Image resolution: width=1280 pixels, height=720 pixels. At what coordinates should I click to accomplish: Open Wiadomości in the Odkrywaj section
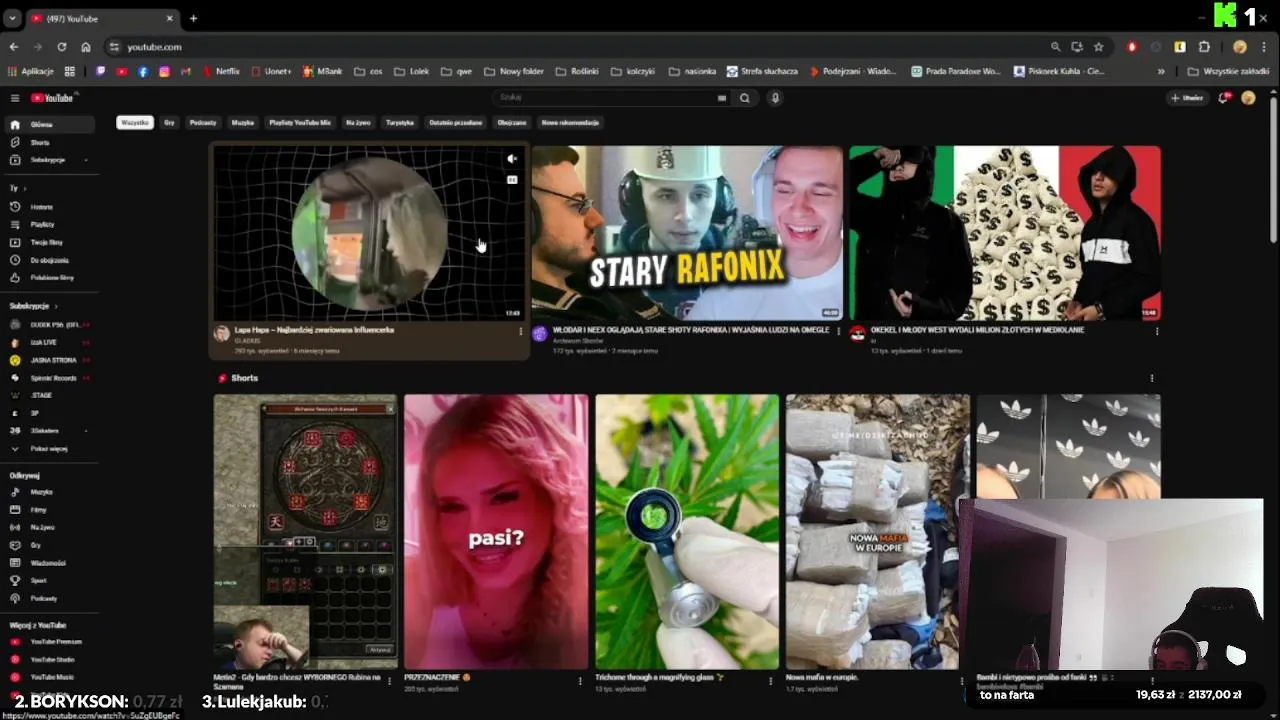[x=50, y=563]
